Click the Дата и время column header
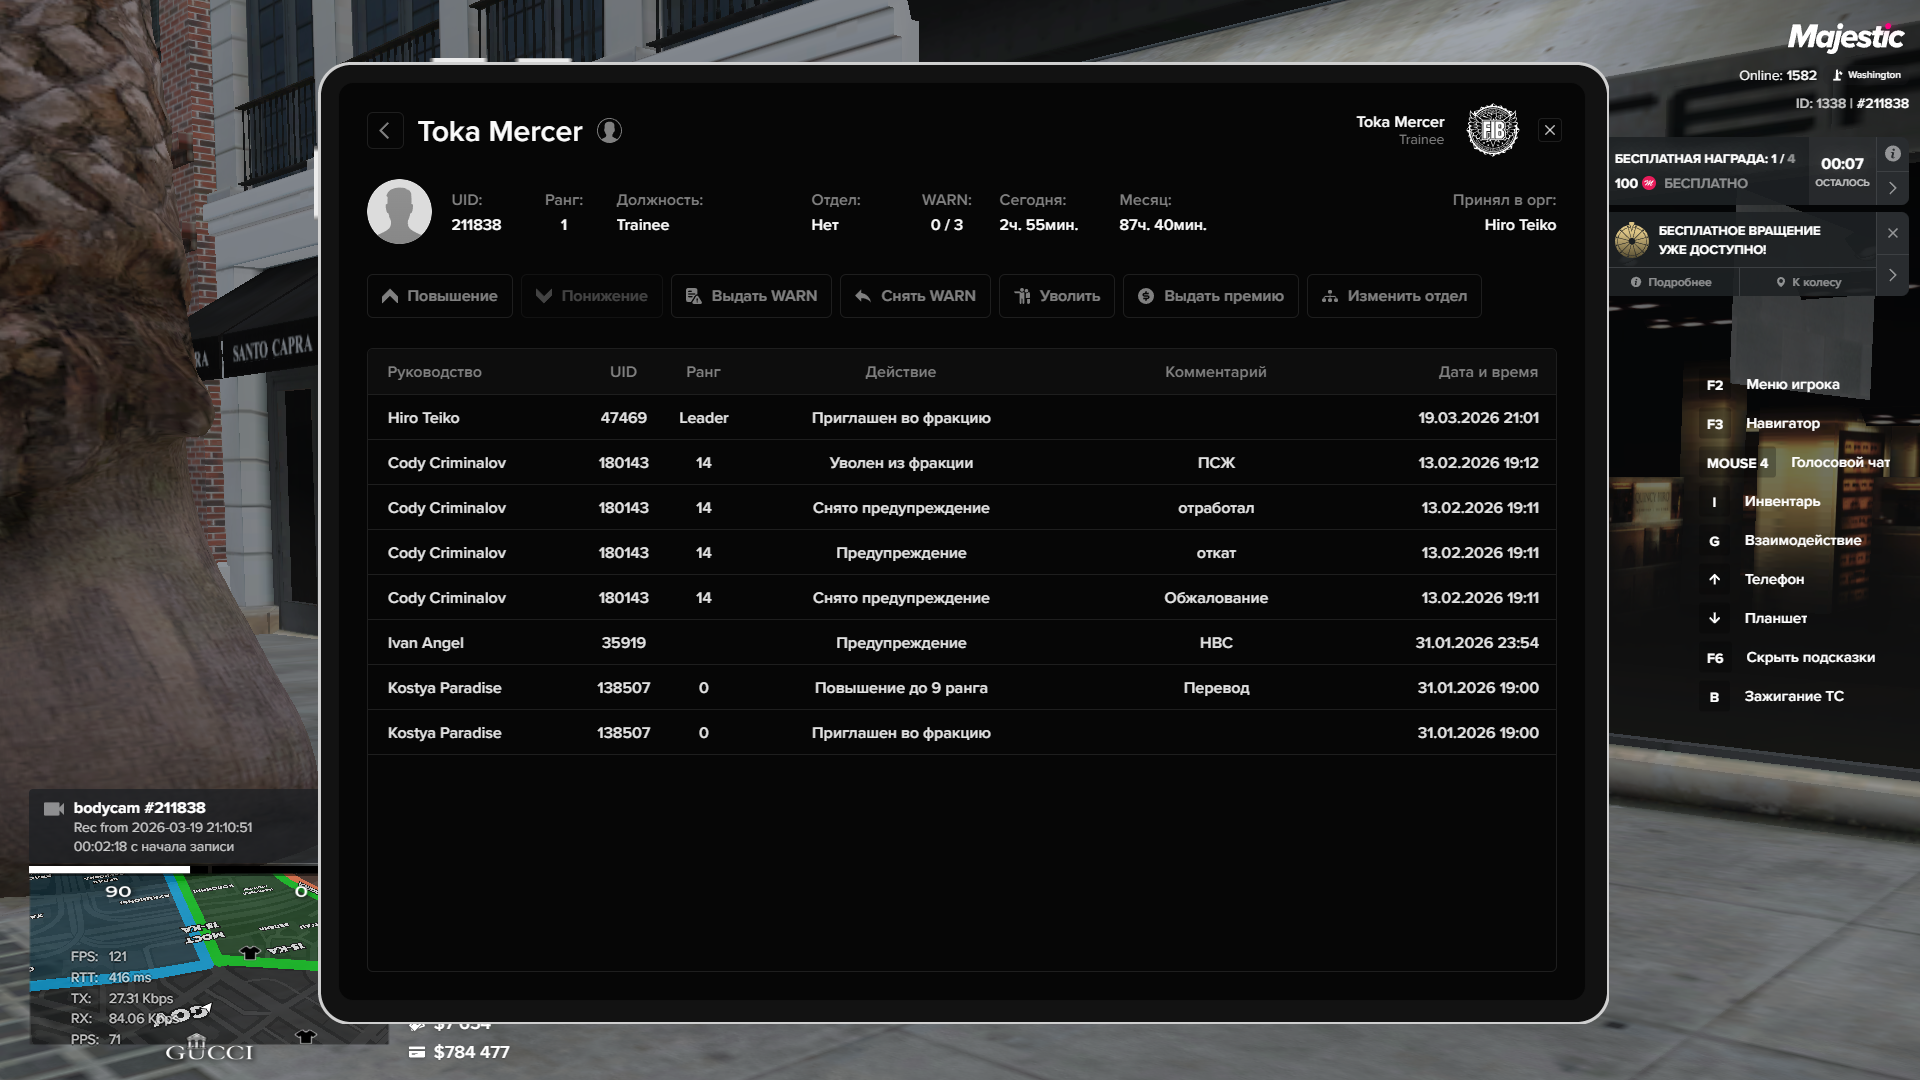 tap(1487, 372)
